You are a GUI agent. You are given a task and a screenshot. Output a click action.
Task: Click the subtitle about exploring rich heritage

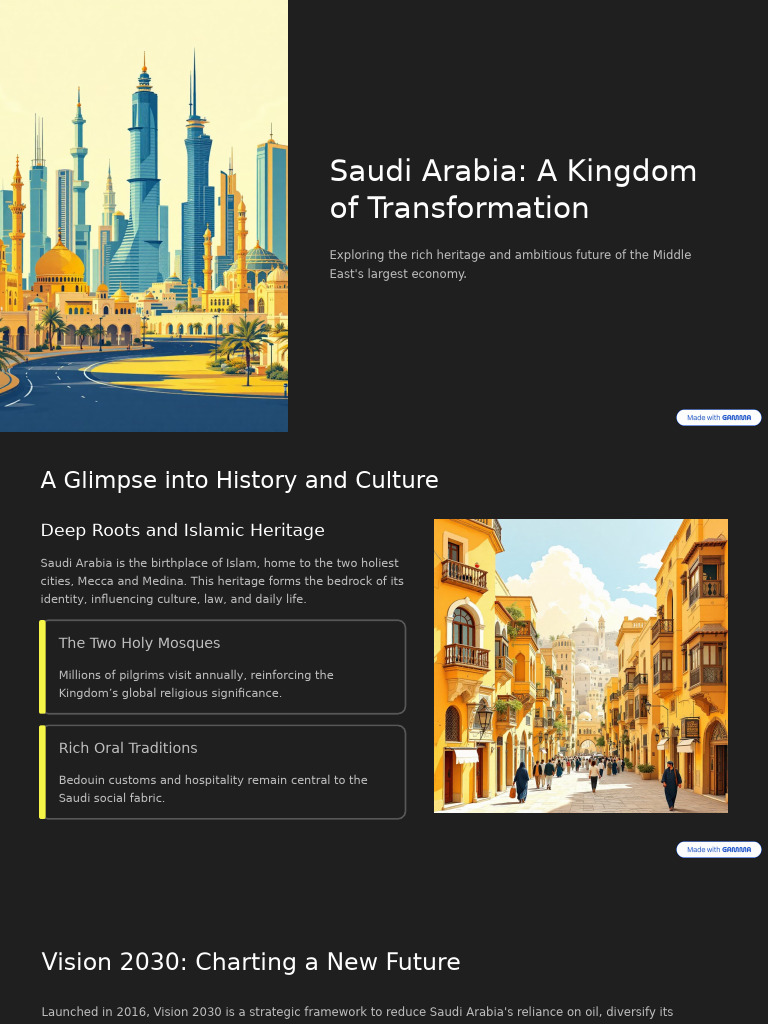(x=510, y=264)
